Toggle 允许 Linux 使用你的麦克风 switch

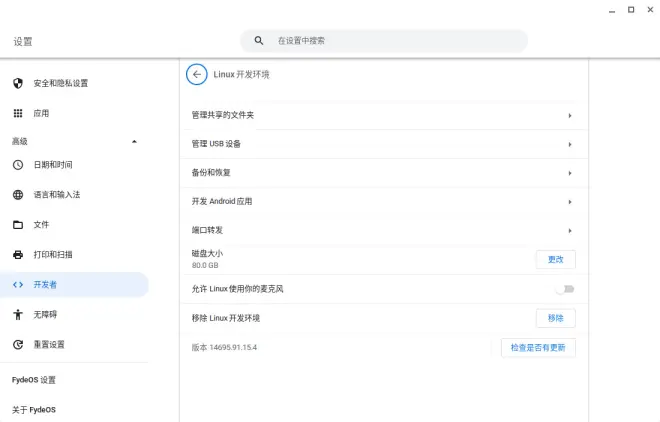[x=564, y=289]
